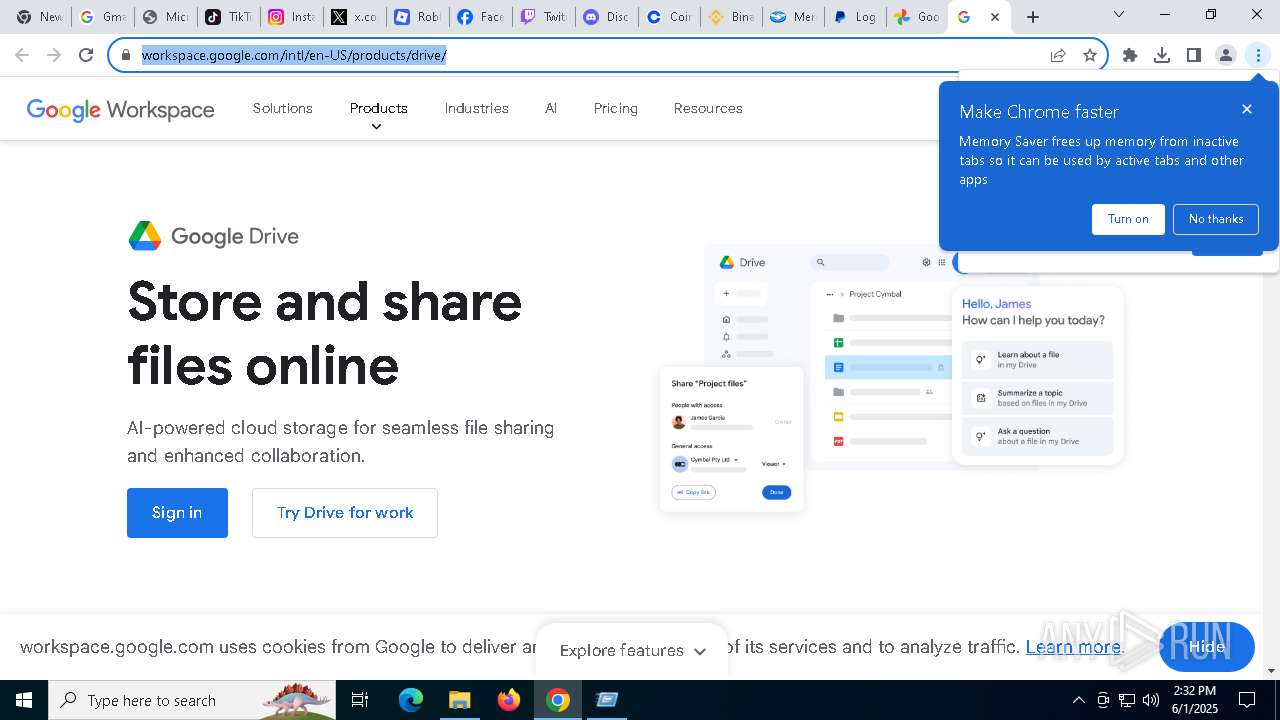Open the notification center
Image resolution: width=1280 pixels, height=720 pixels.
[x=1247, y=700]
